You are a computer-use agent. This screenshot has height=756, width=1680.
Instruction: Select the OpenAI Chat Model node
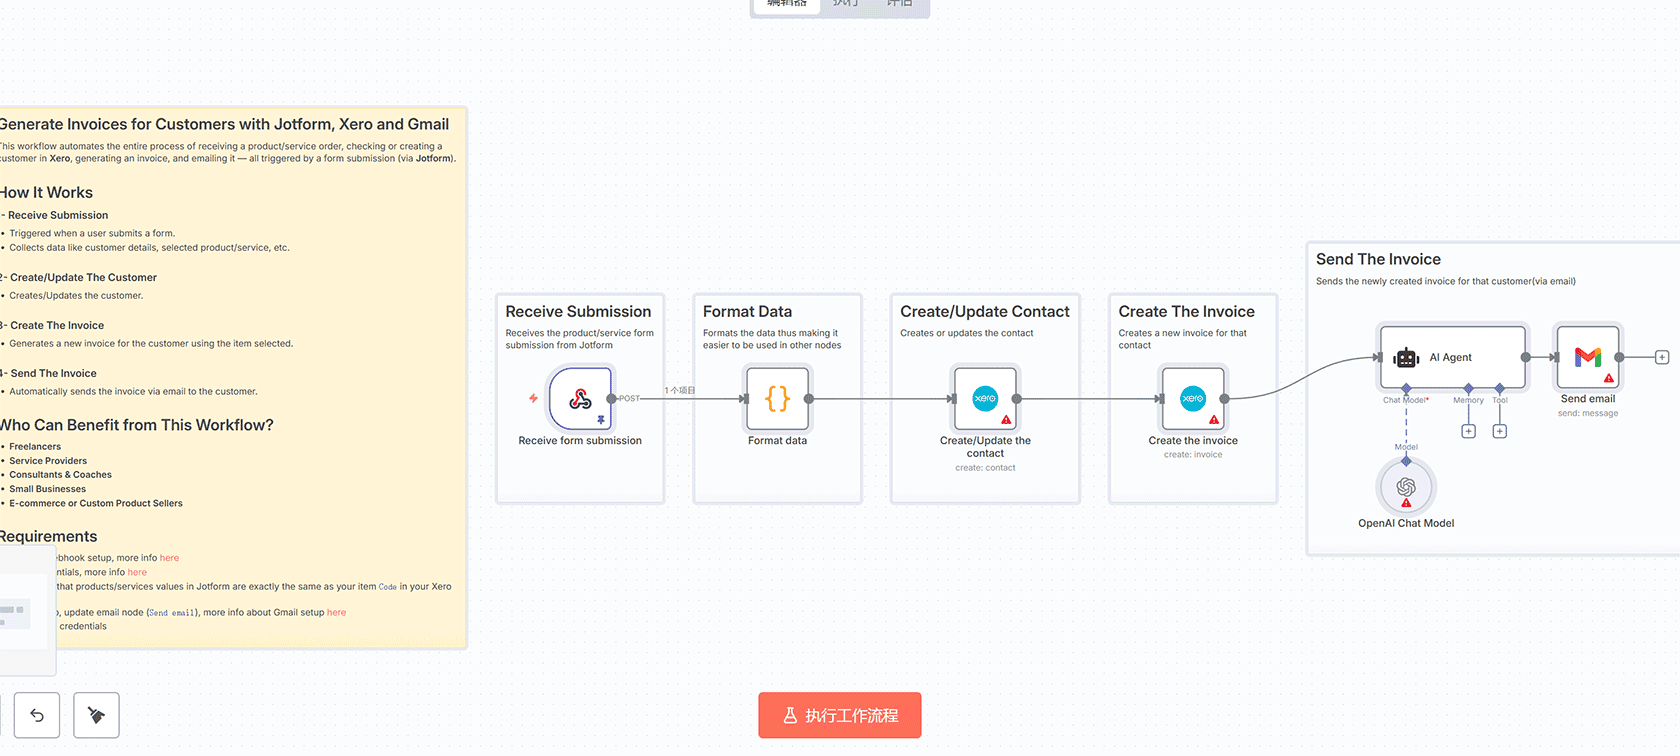point(1406,487)
